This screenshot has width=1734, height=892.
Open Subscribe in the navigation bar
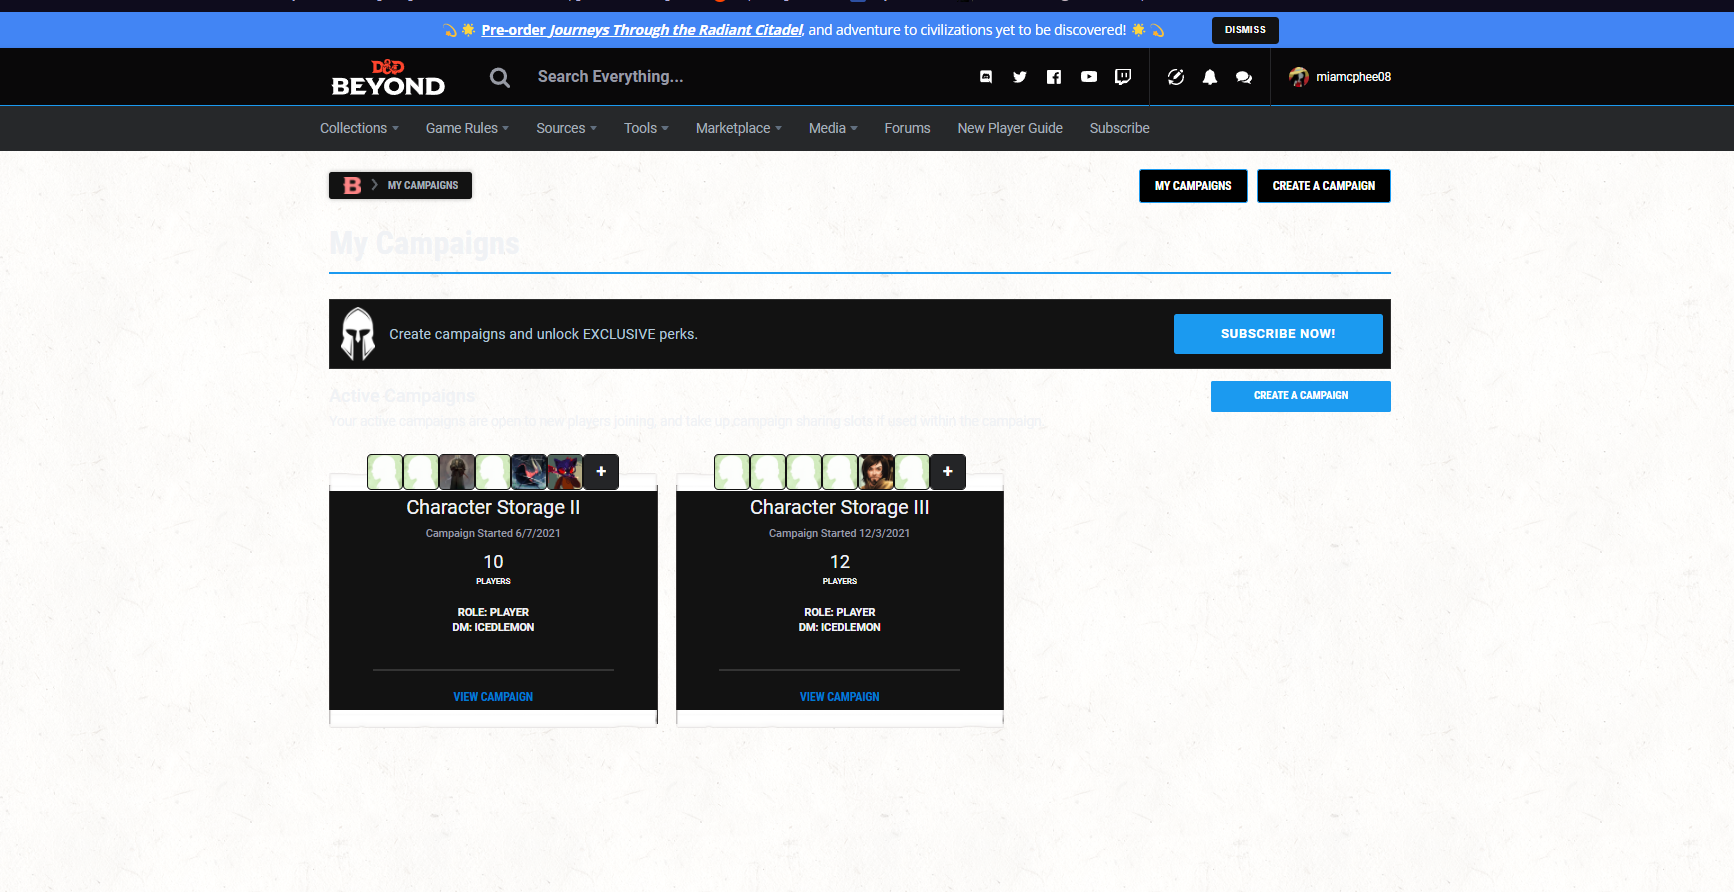click(x=1120, y=128)
